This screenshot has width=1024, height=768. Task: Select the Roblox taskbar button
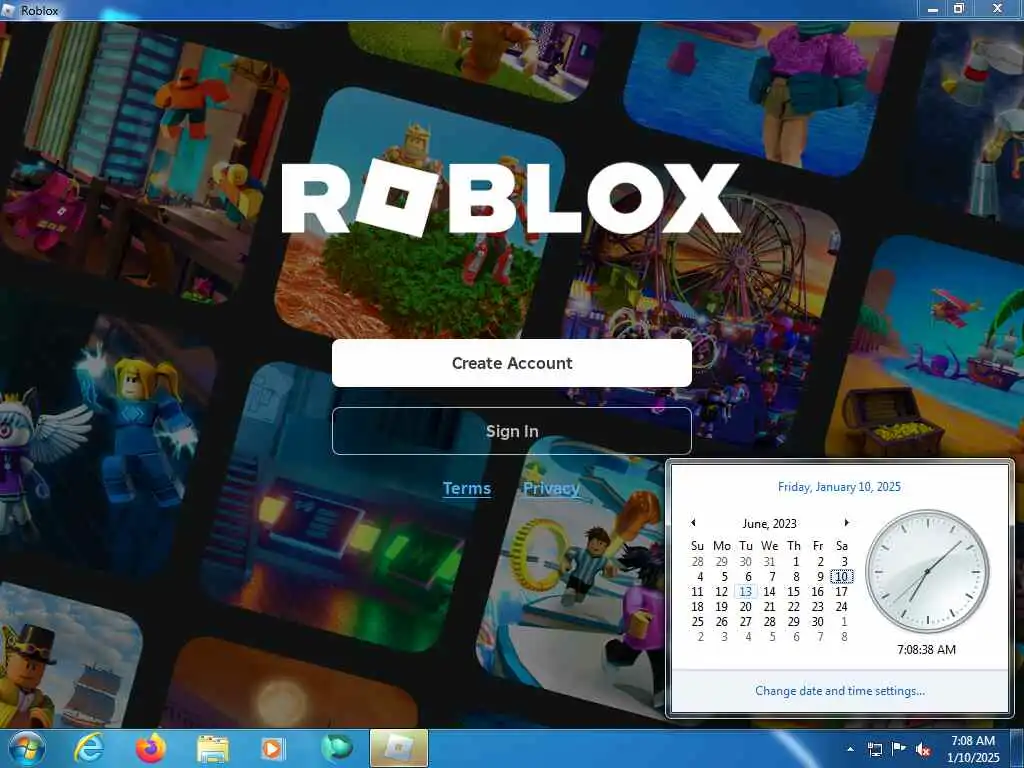[x=399, y=748]
